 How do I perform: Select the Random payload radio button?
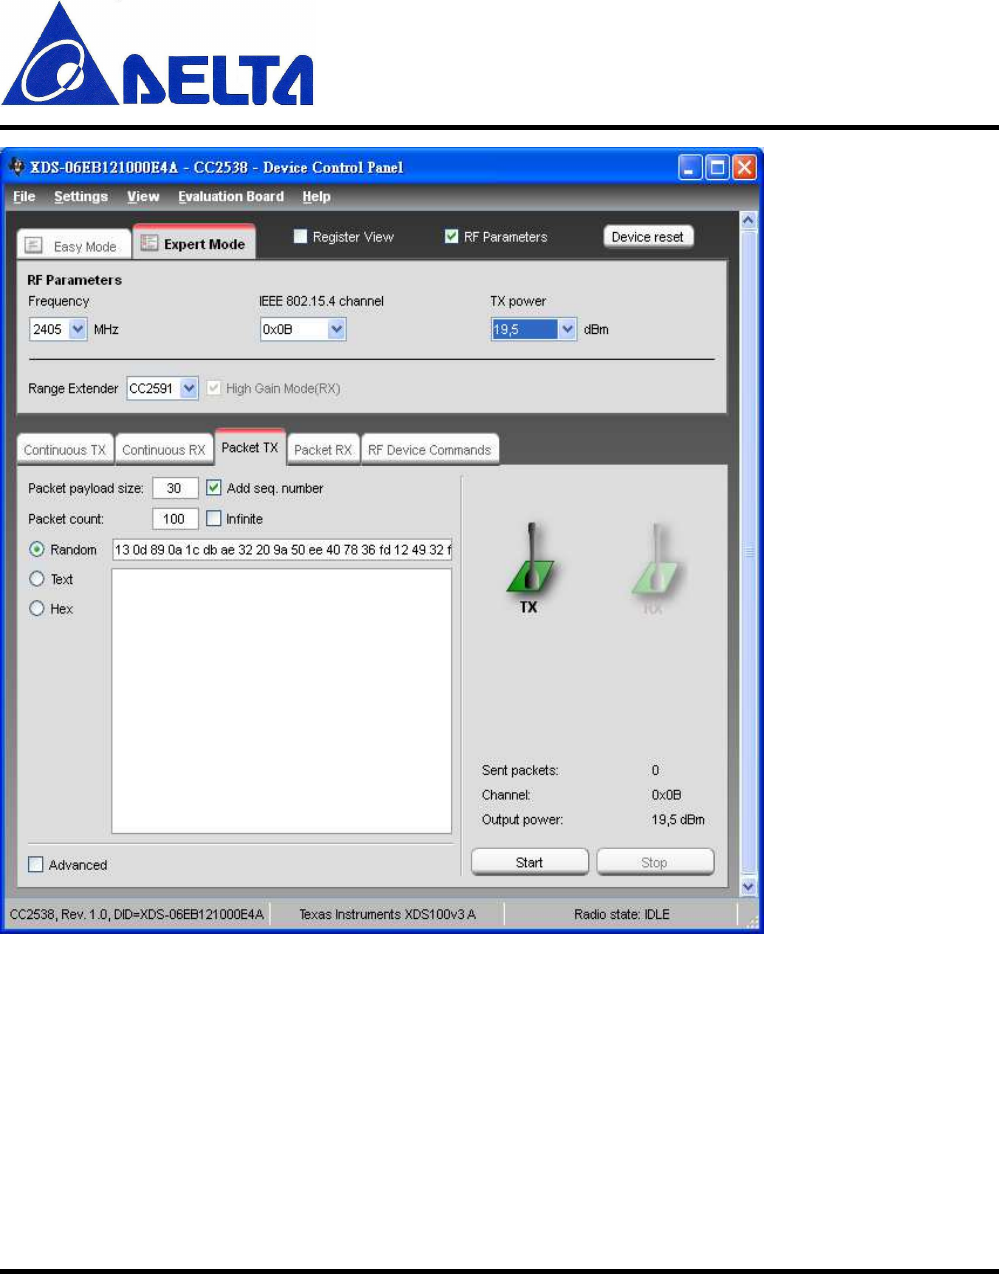tap(37, 549)
